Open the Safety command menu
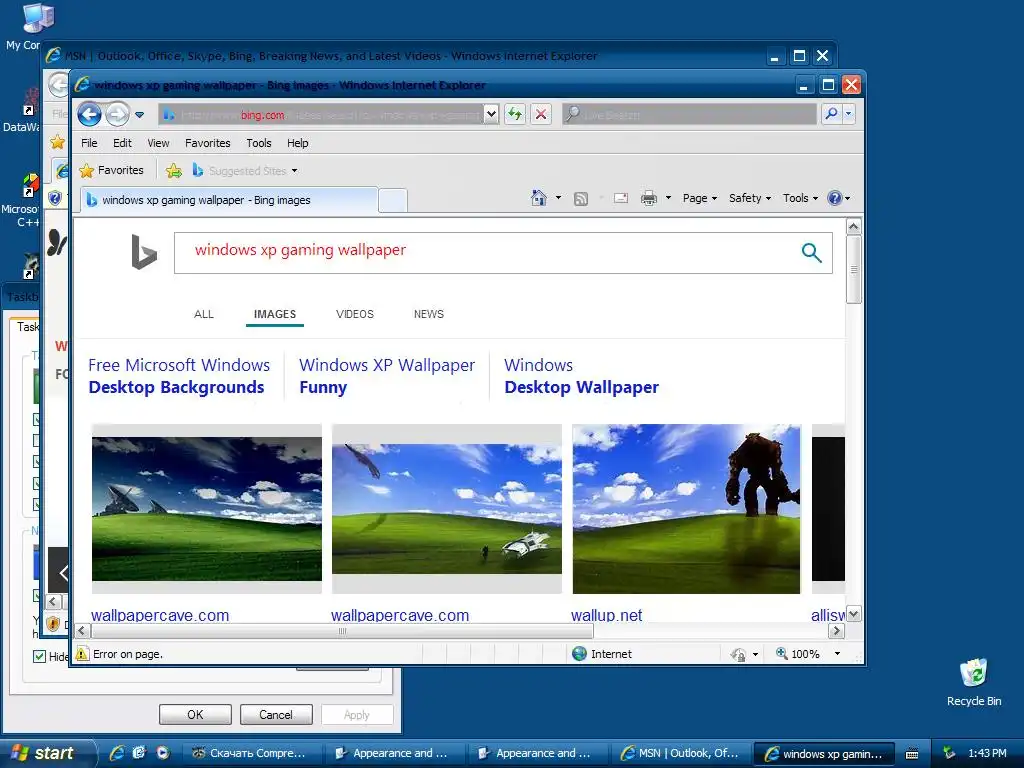Image resolution: width=1024 pixels, height=768 pixels. tap(750, 198)
